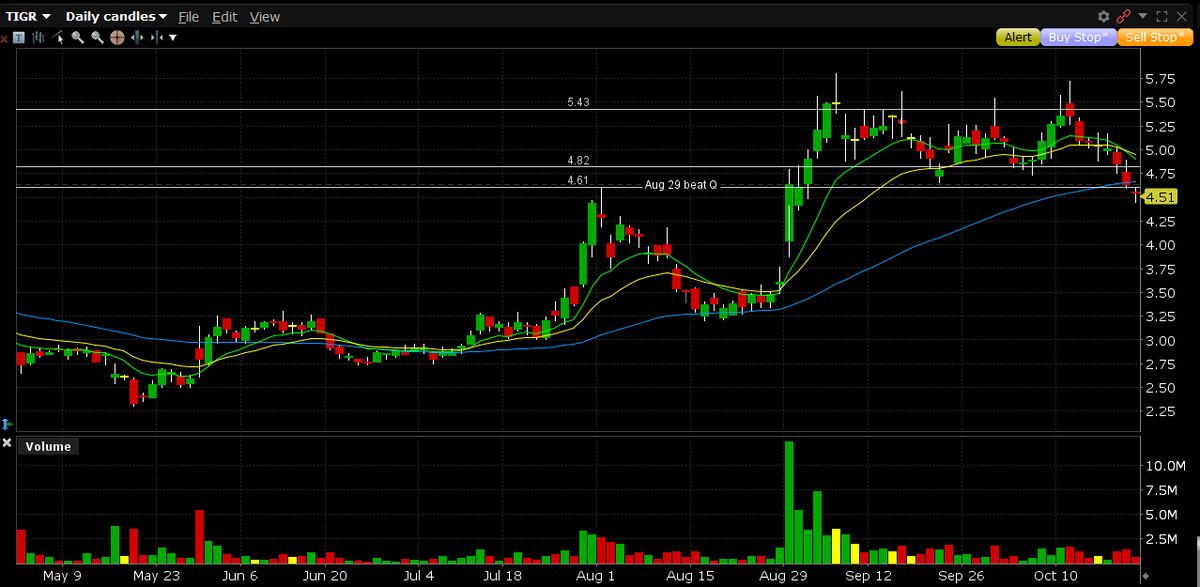Click the 4.51 current price label
This screenshot has width=1200, height=587.
pos(1160,197)
